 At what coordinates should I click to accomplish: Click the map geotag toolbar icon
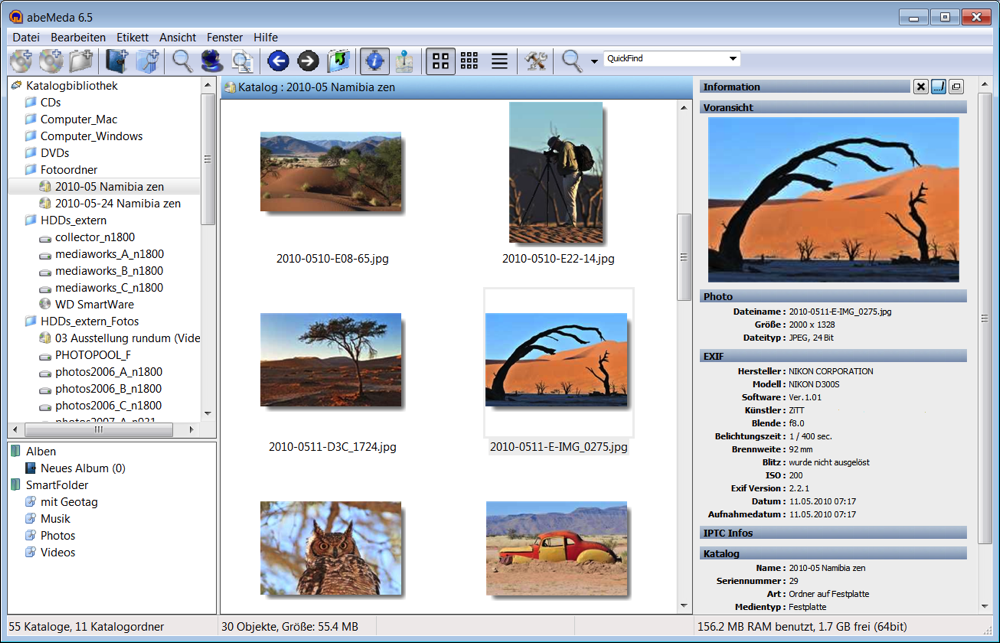404,61
